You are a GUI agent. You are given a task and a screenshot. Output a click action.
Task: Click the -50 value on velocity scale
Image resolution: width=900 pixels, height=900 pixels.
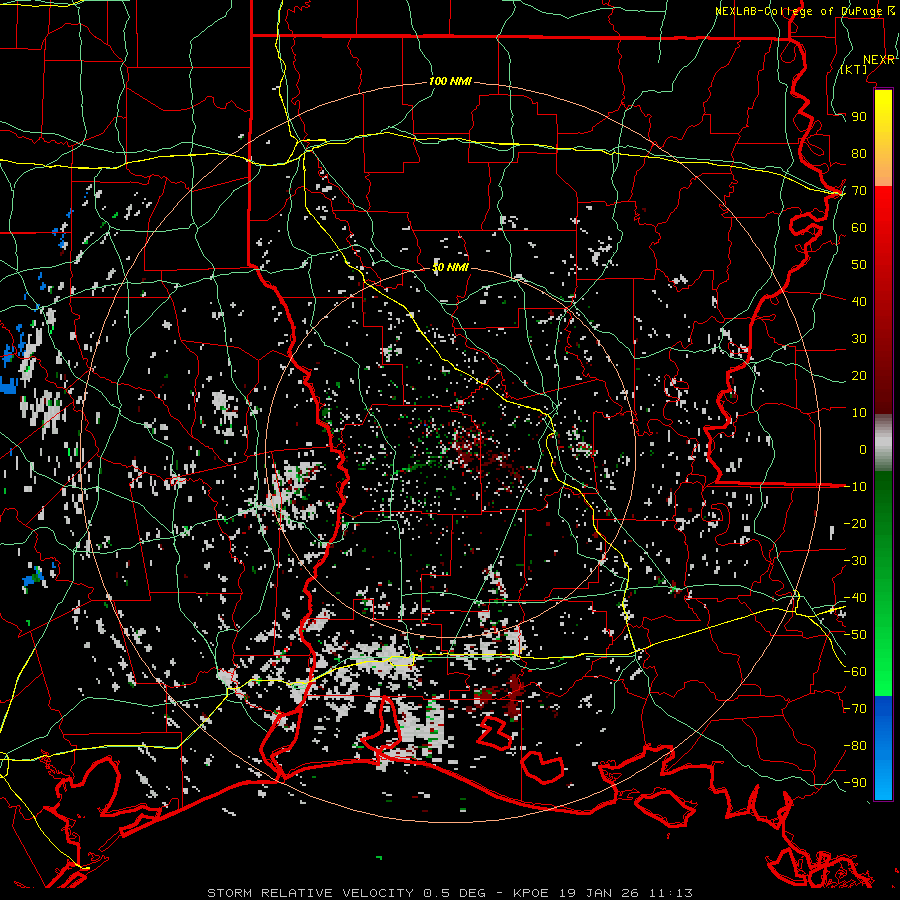(855, 635)
